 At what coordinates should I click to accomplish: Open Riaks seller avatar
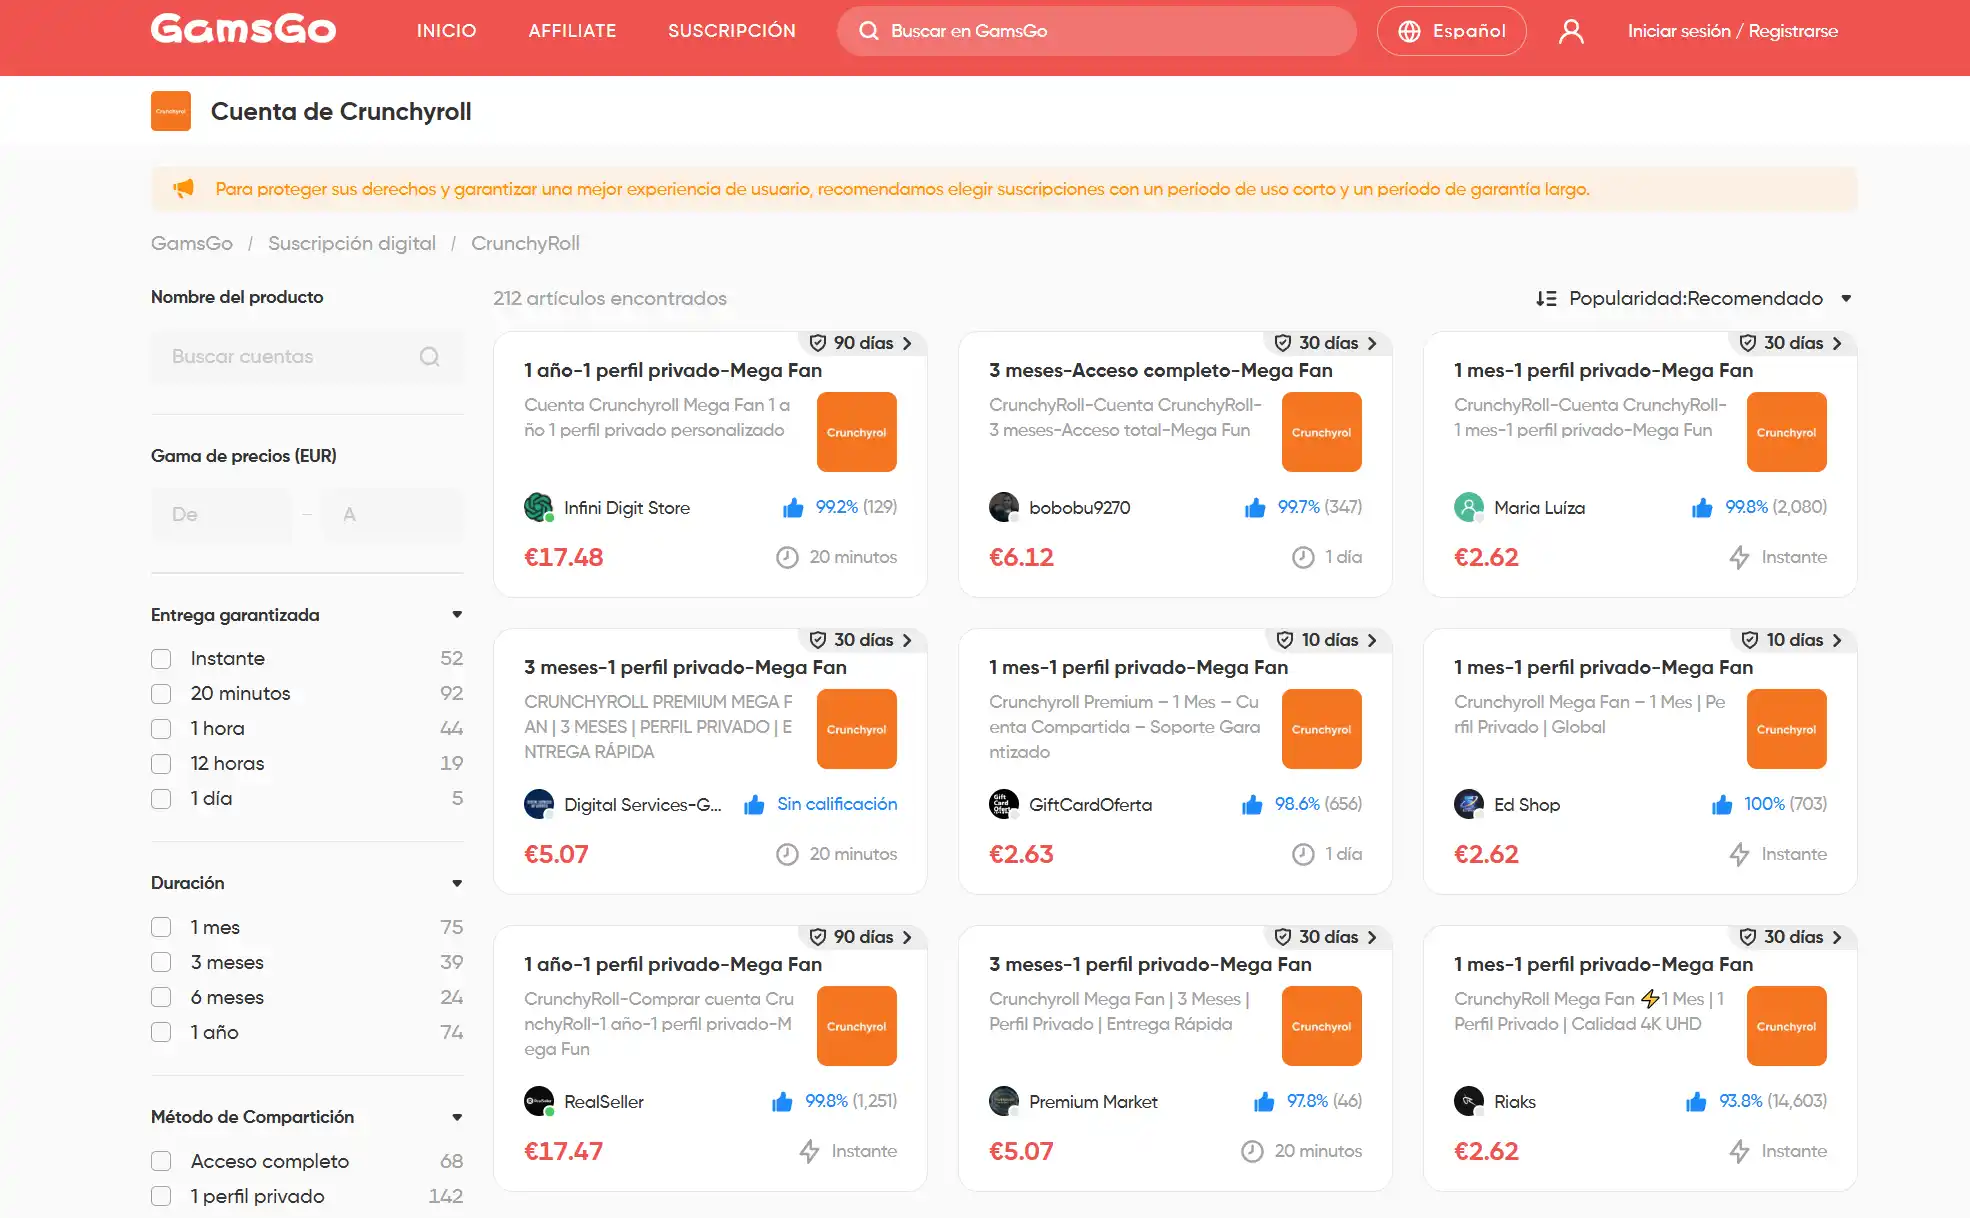[x=1469, y=1101]
